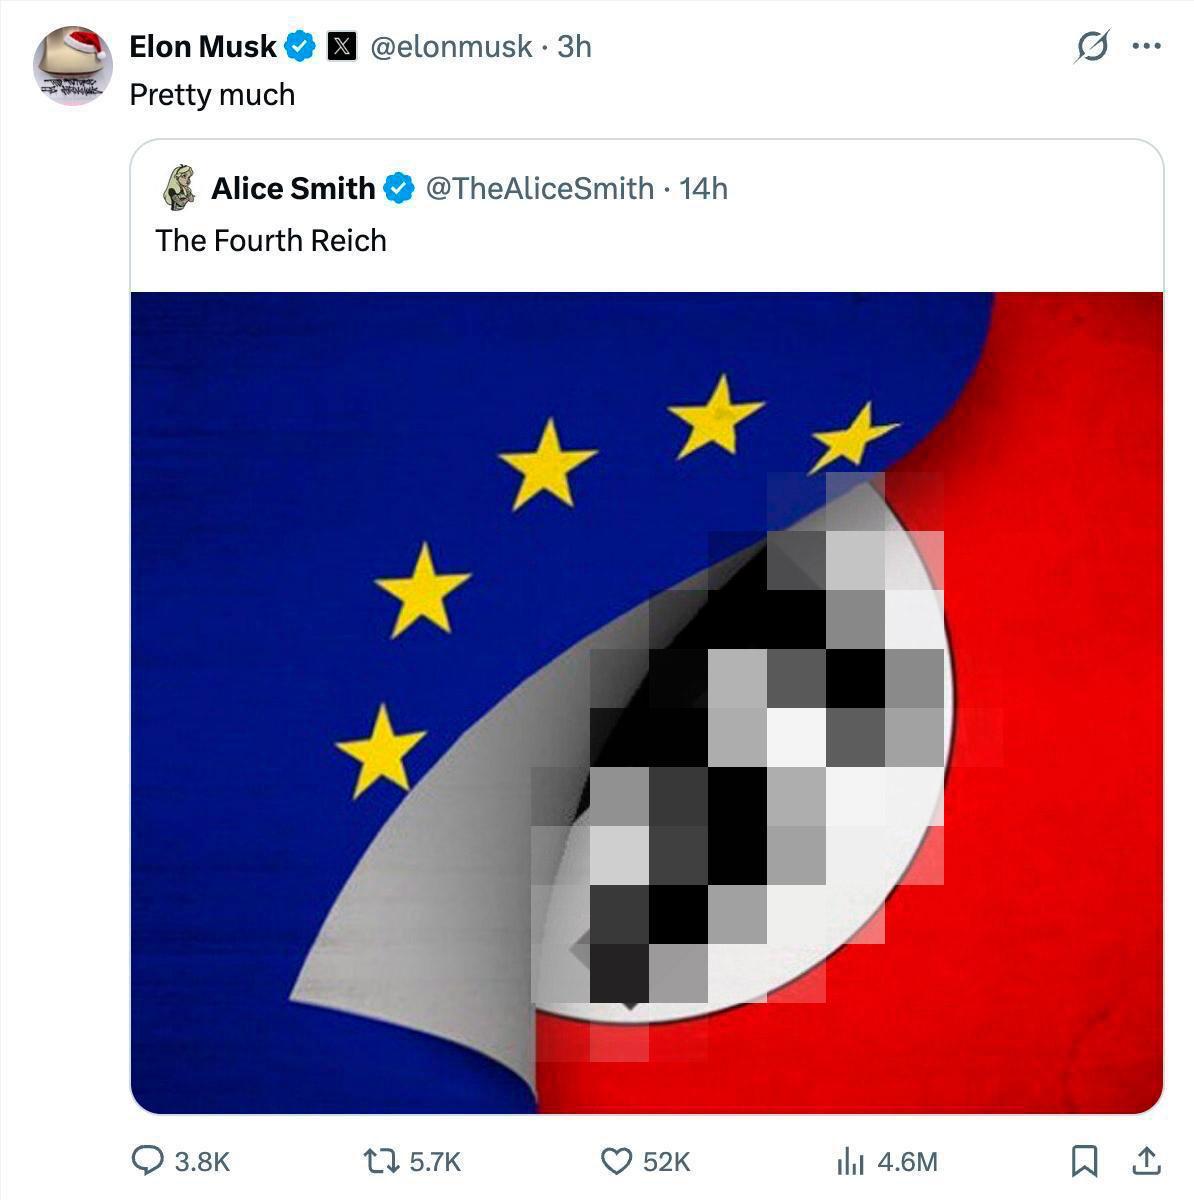Bookmark this post
Viewport: 1194px width, 1200px height.
click(1083, 1160)
